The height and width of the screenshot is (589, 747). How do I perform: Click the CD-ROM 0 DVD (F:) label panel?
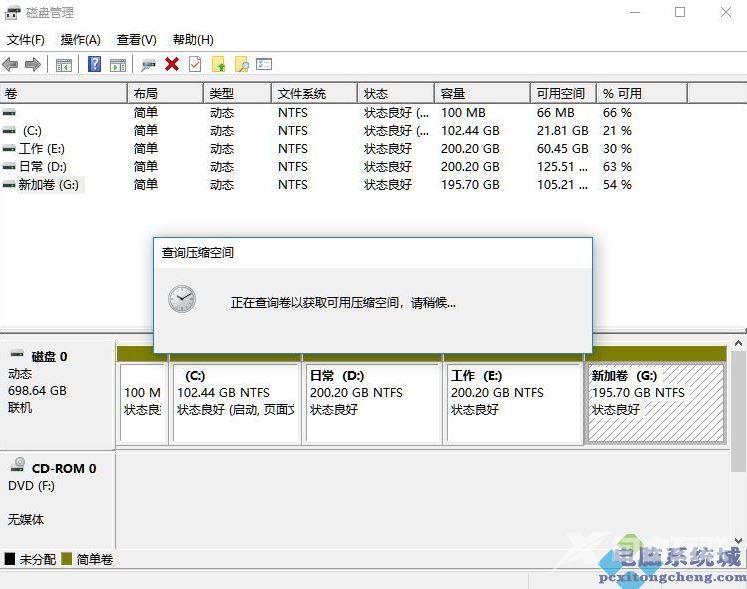pyautogui.click(x=58, y=499)
